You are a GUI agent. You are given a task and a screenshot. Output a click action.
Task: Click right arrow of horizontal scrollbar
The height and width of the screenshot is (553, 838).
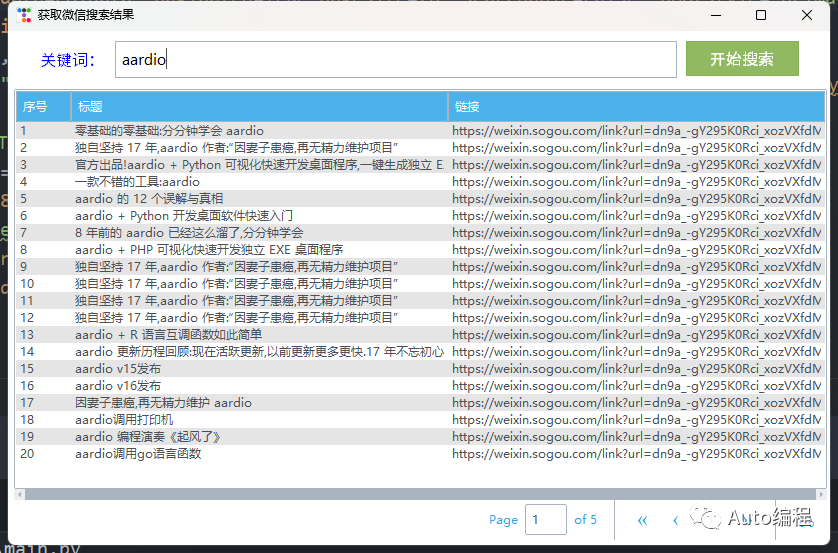tap(821, 494)
